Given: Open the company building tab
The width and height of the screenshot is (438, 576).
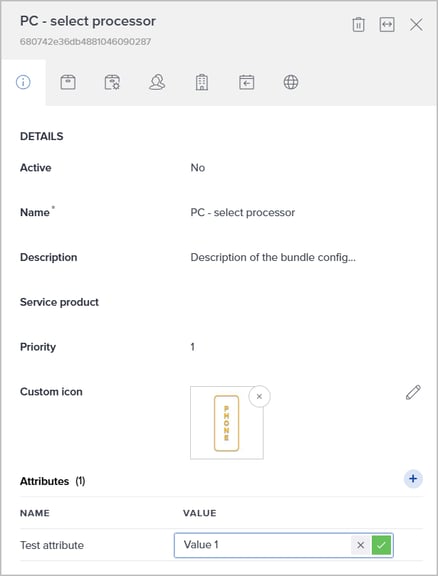Looking at the screenshot, I should (202, 82).
